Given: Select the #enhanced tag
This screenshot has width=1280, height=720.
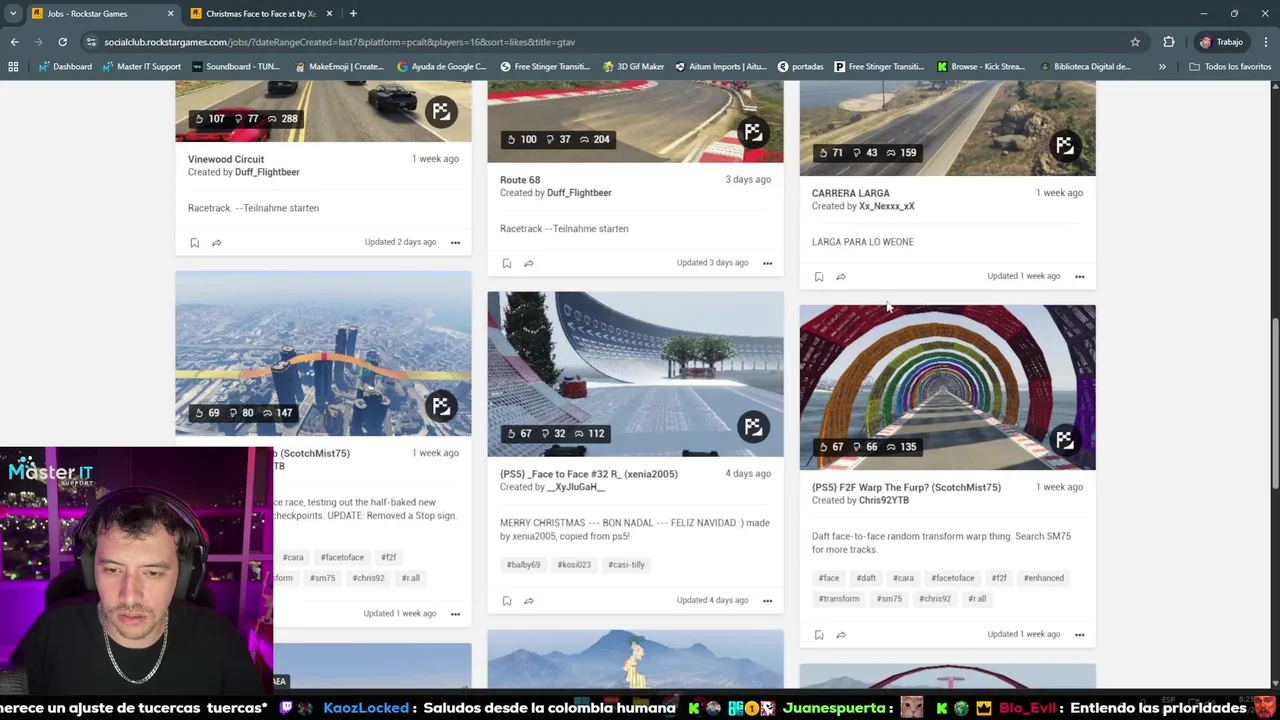Looking at the screenshot, I should tap(1043, 578).
